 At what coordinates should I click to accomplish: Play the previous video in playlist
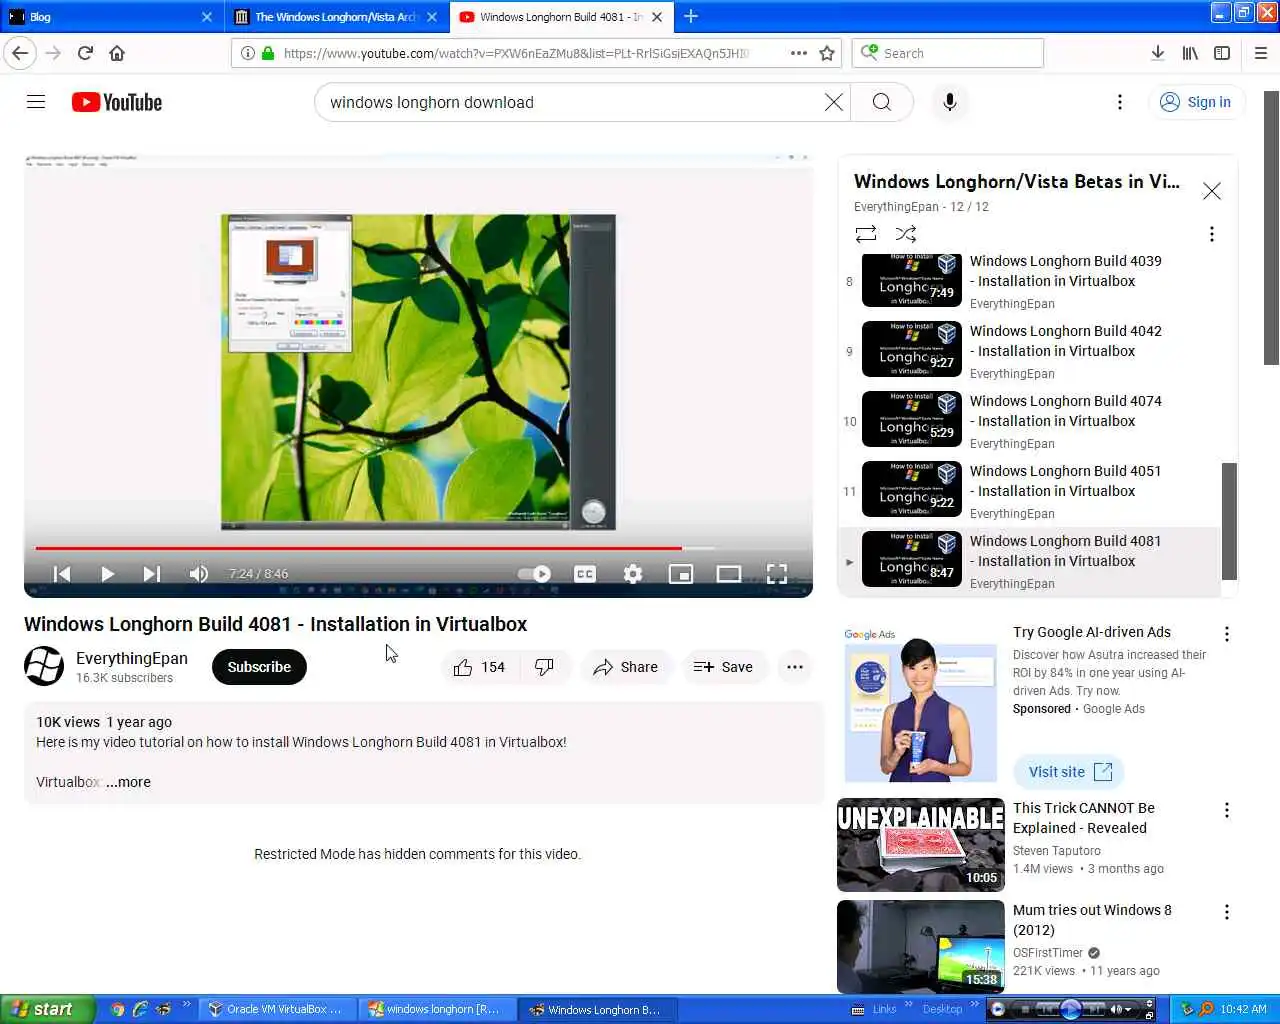click(62, 574)
